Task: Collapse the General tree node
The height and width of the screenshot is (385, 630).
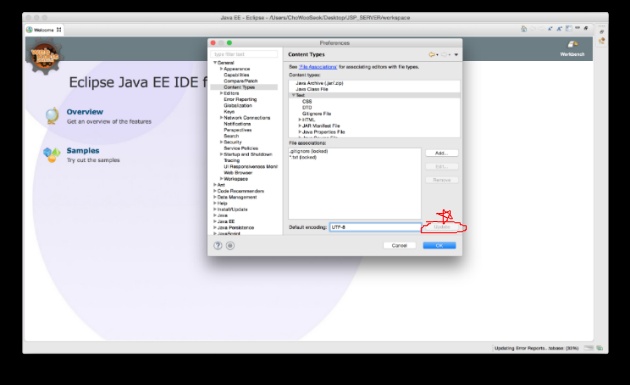Action: 215,63
